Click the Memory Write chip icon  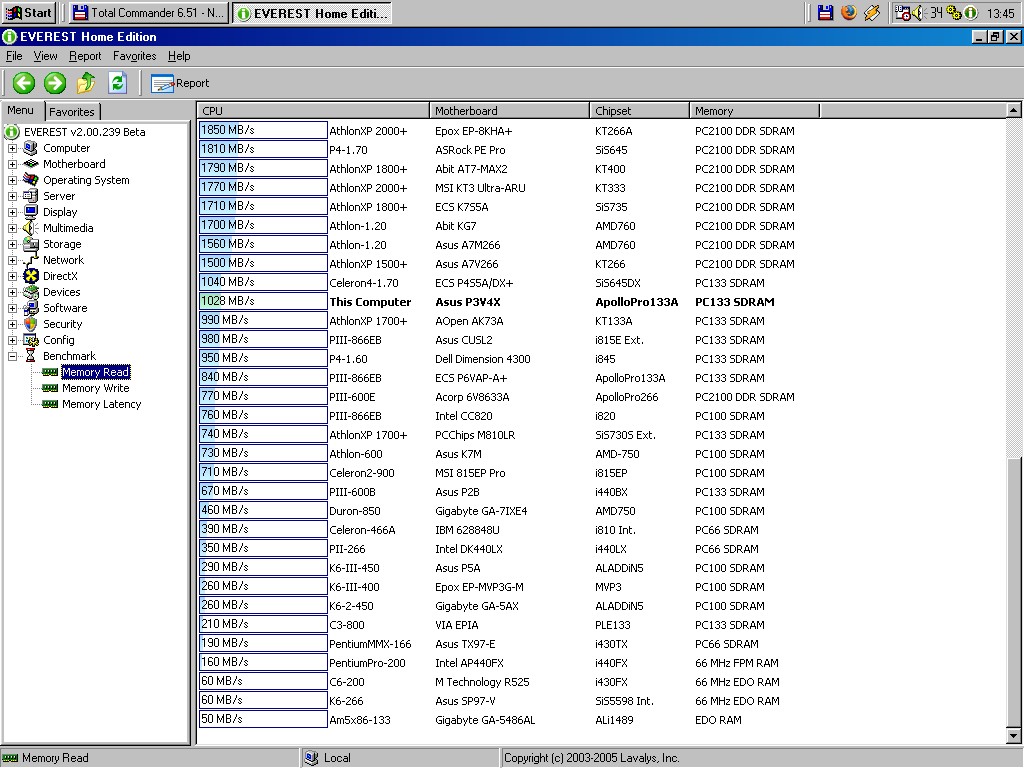[50, 388]
